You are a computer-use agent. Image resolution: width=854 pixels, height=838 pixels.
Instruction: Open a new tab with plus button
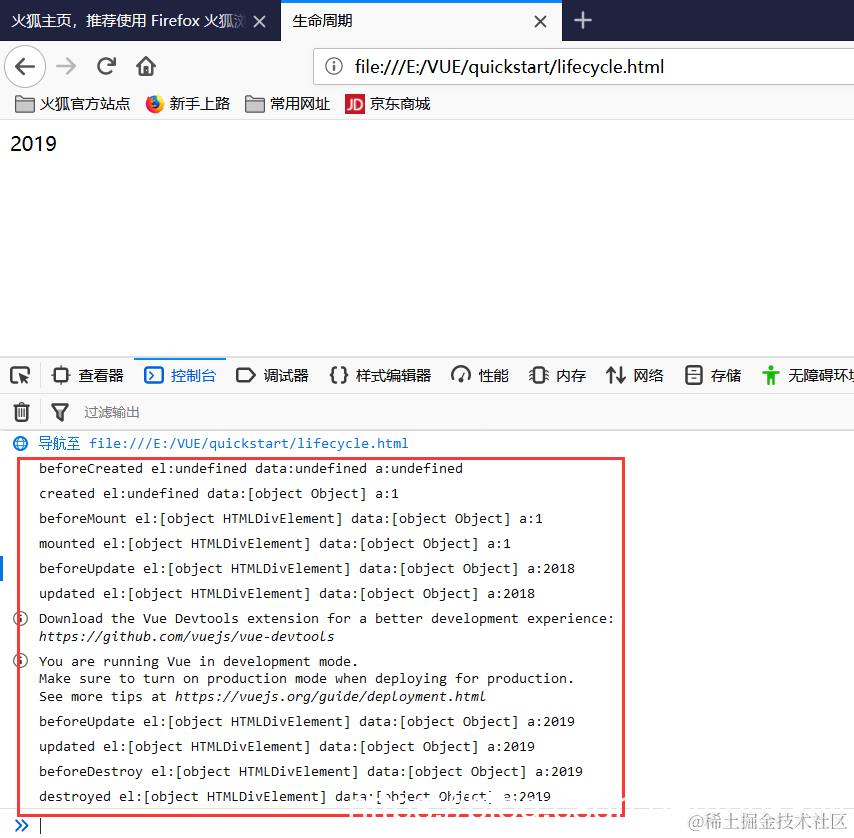click(583, 21)
